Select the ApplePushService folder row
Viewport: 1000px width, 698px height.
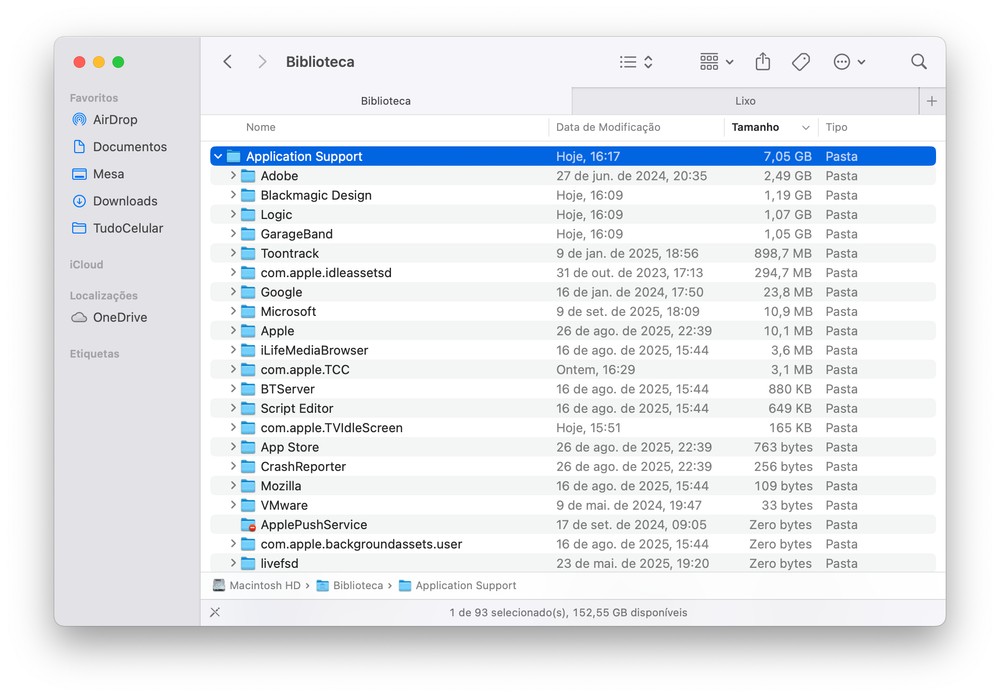coord(313,525)
